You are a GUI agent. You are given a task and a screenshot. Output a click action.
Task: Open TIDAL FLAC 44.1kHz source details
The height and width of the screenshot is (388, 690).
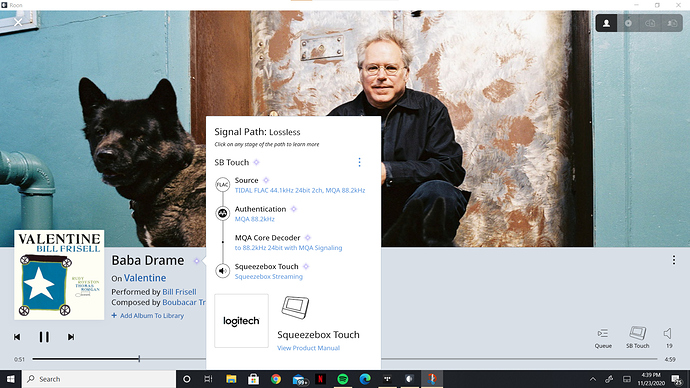pyautogui.click(x=300, y=190)
